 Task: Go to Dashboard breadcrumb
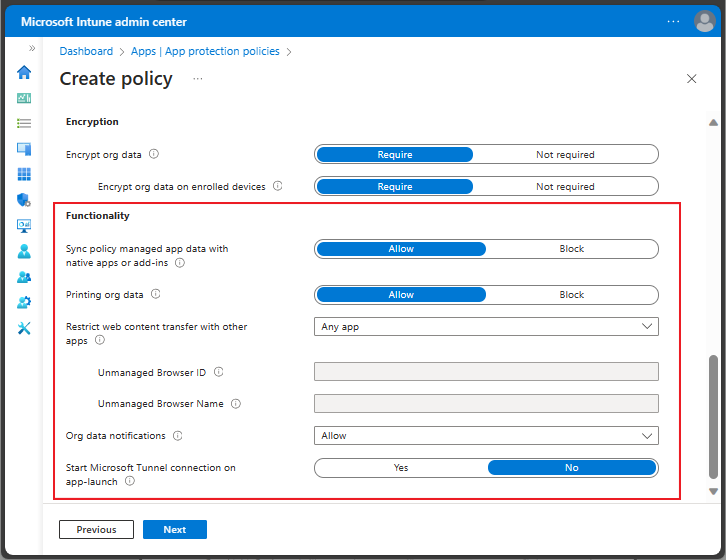coord(86,51)
